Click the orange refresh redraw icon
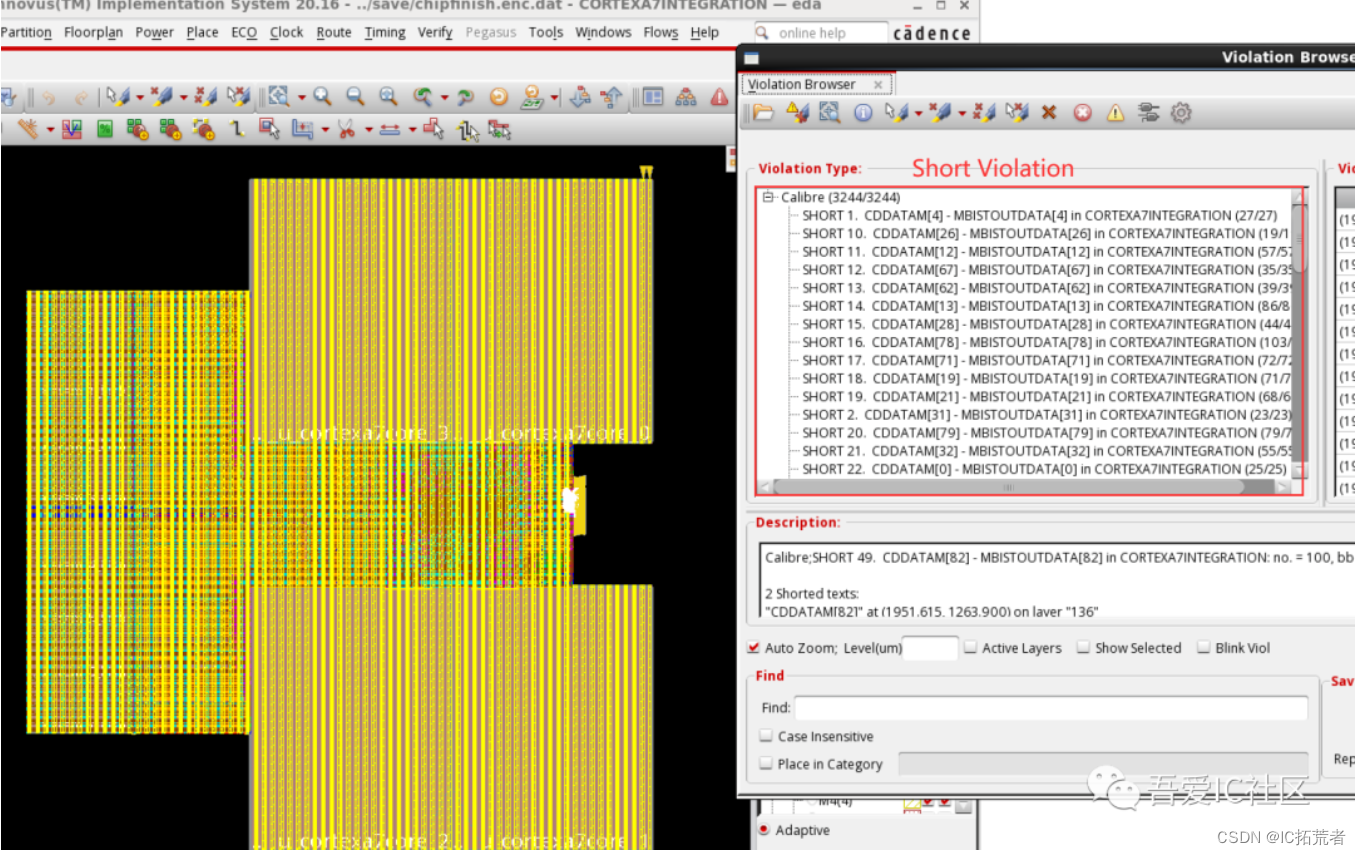 [x=499, y=97]
